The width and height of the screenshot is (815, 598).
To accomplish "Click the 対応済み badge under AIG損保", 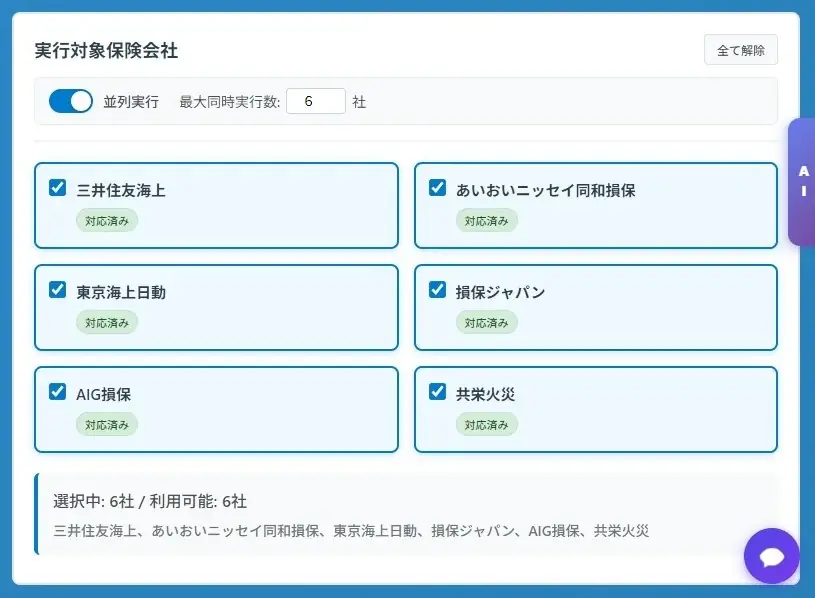I will [107, 424].
